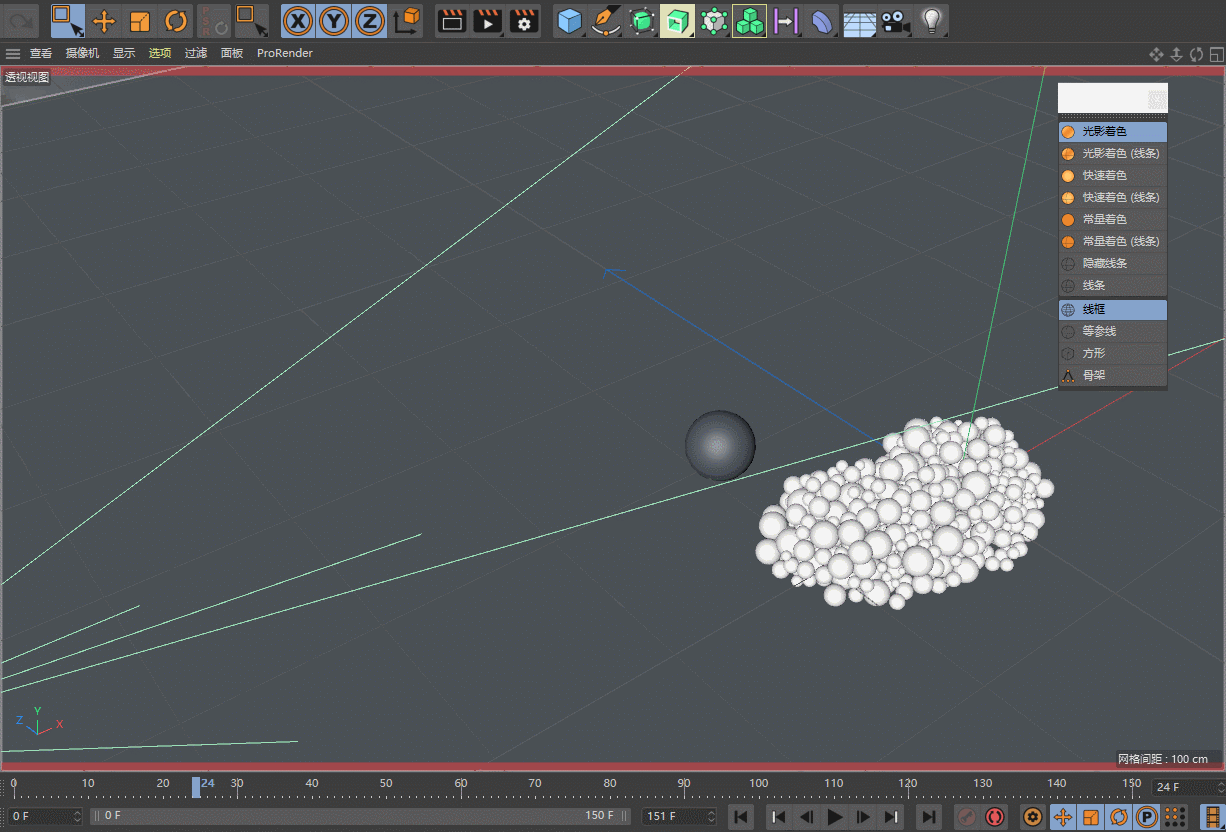Viewport: 1226px width, 832px height.
Task: Activate the Move tool in top toolbar
Action: pos(104,20)
